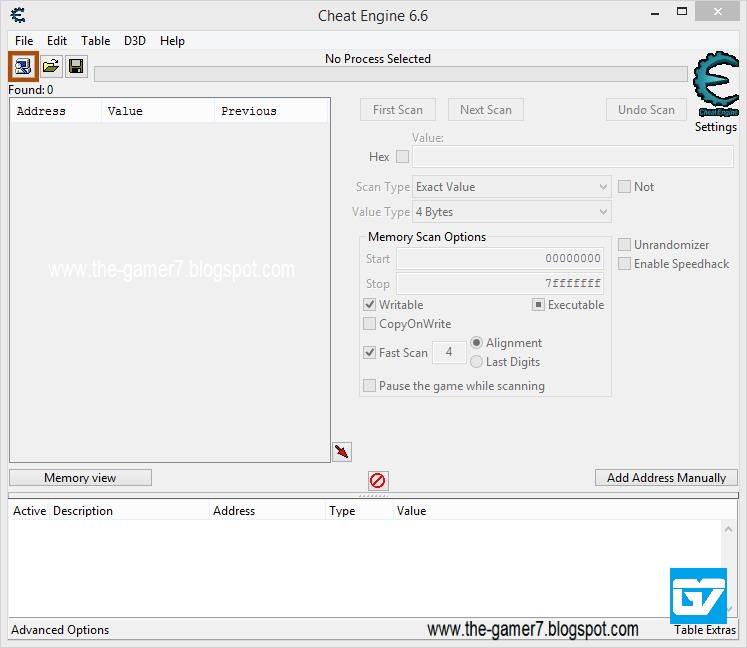747x648 pixels.
Task: Select the Alignment radio button
Action: [476, 343]
